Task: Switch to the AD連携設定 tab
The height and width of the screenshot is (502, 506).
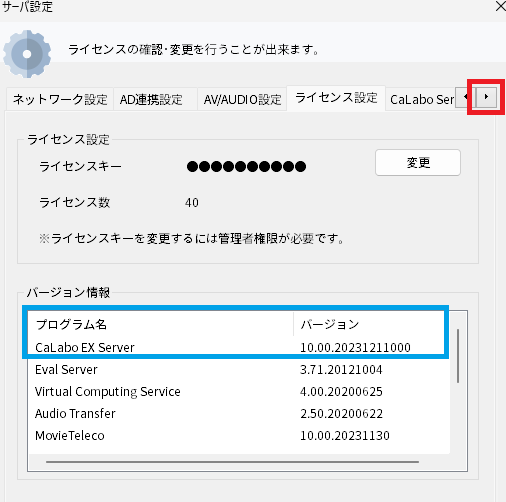Action: coord(155,99)
